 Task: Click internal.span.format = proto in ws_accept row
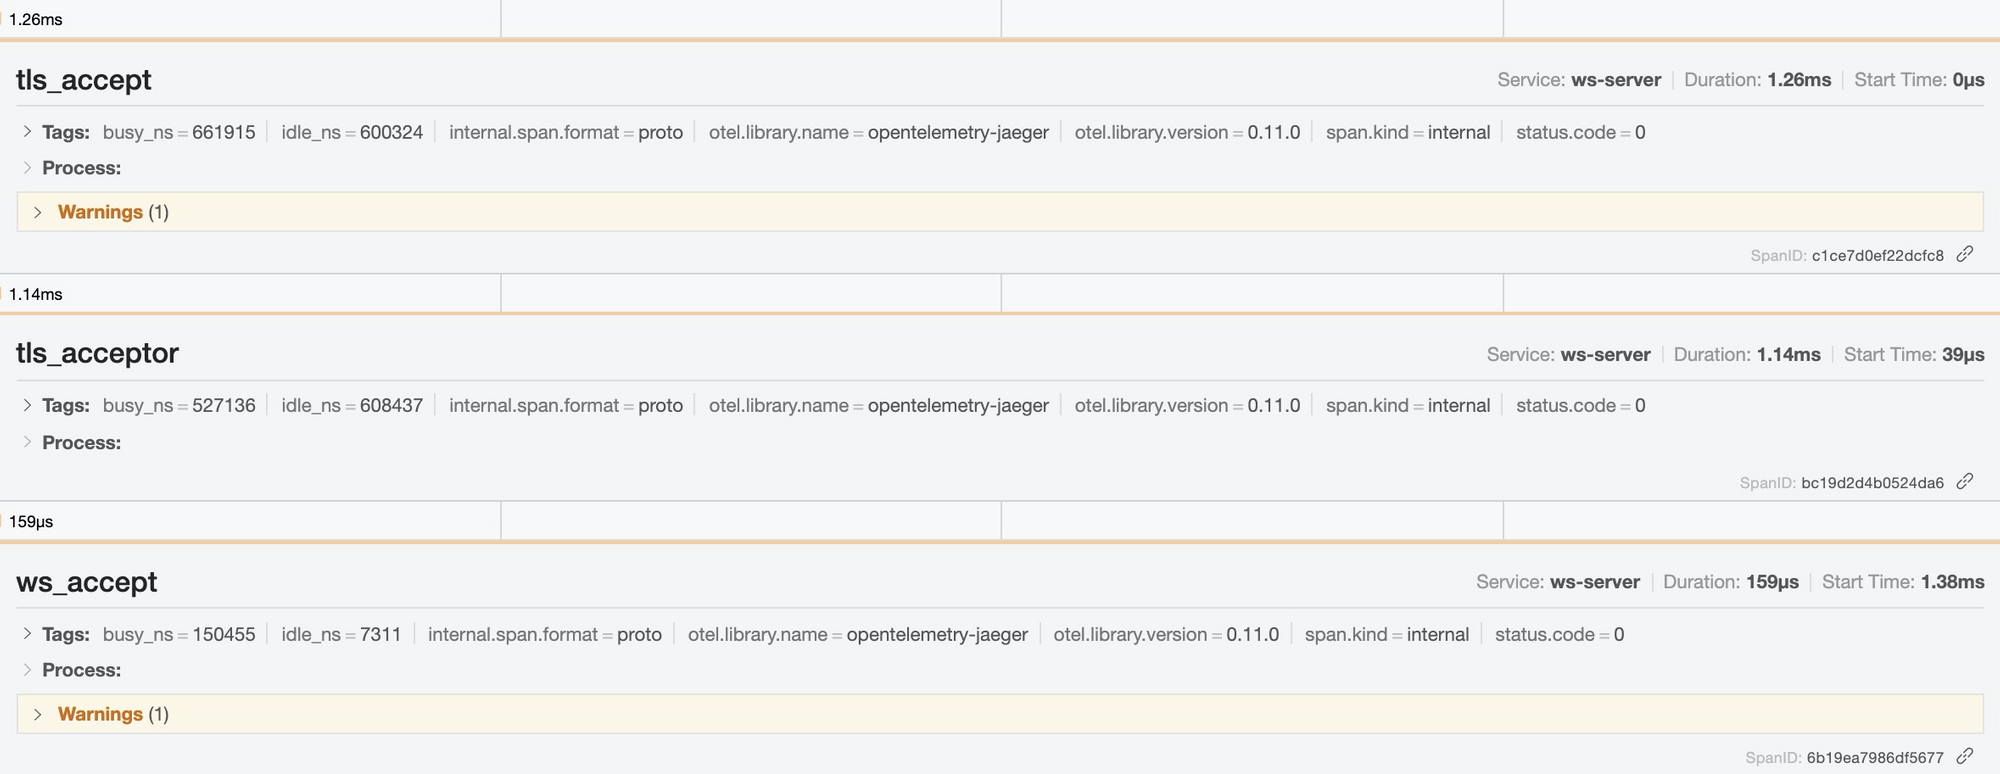pos(545,634)
